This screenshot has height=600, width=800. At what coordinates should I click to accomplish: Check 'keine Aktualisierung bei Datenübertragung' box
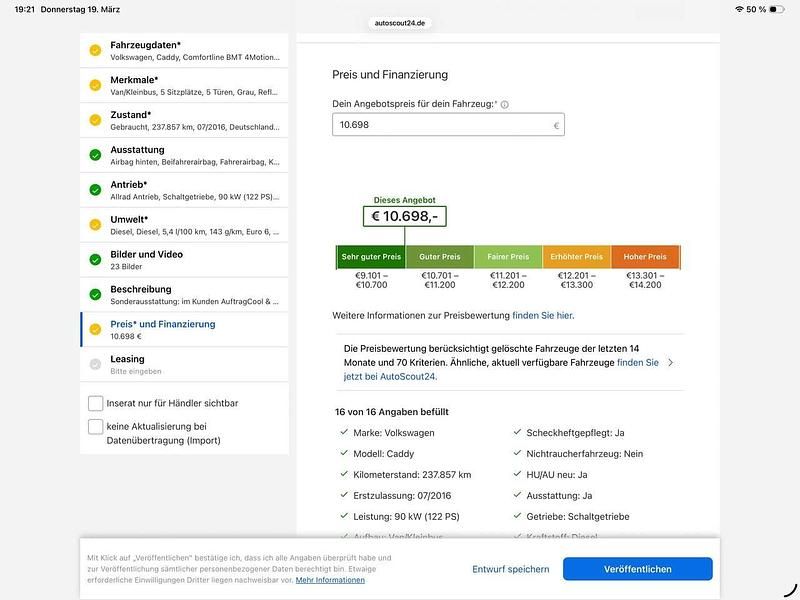96,426
